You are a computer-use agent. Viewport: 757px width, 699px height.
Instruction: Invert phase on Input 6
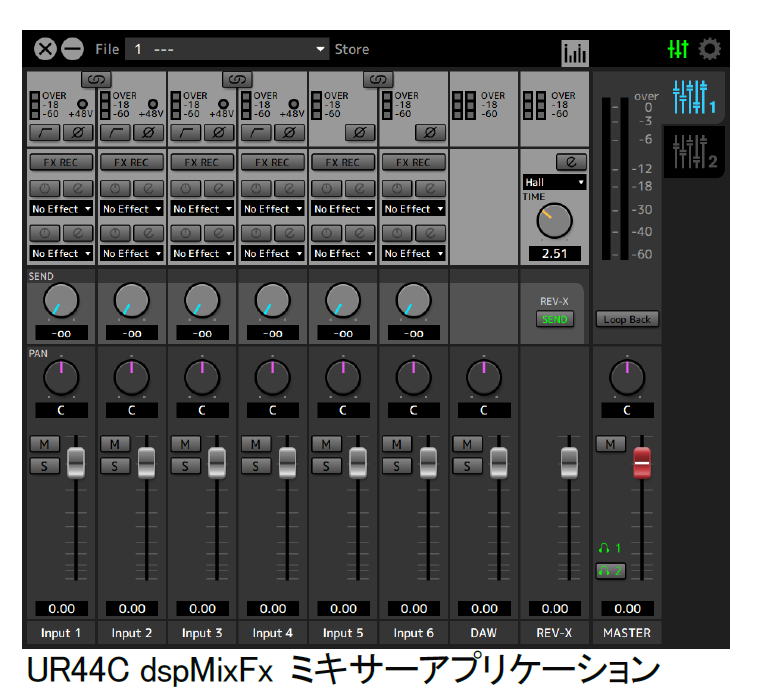point(430,132)
